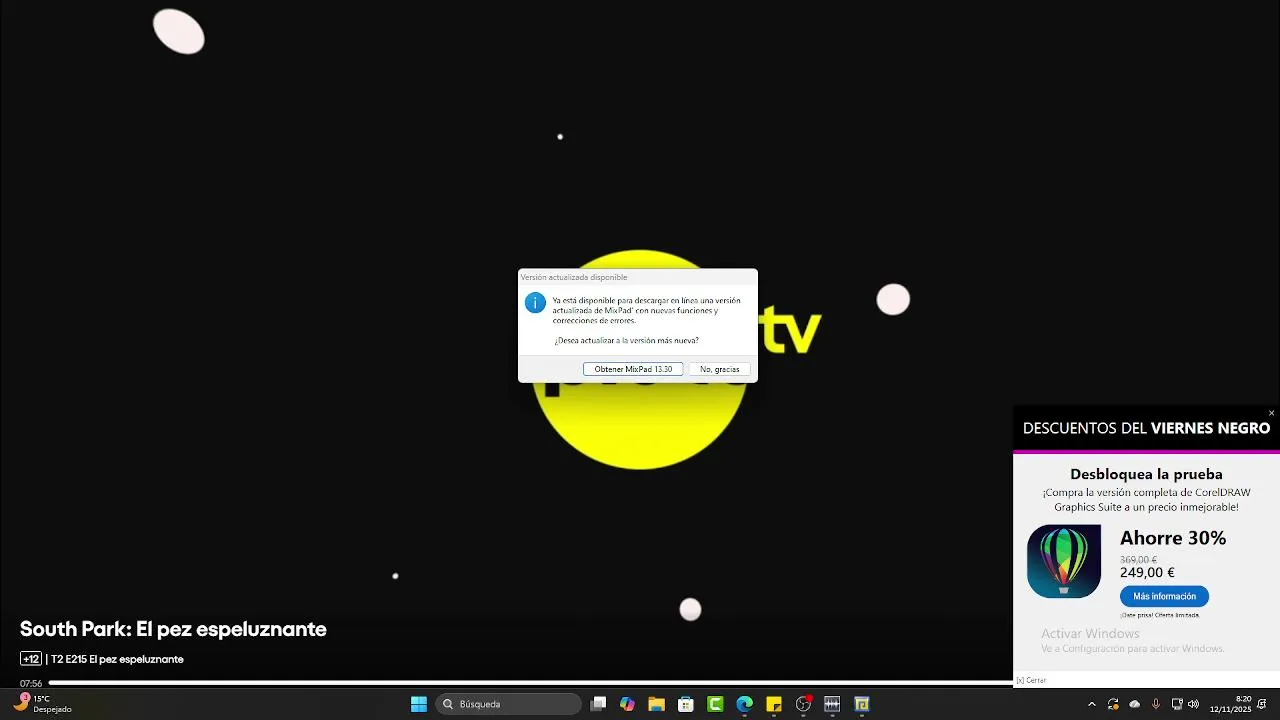Image resolution: width=1280 pixels, height=720 pixels.
Task: Open the Windows Start menu
Action: pos(419,704)
